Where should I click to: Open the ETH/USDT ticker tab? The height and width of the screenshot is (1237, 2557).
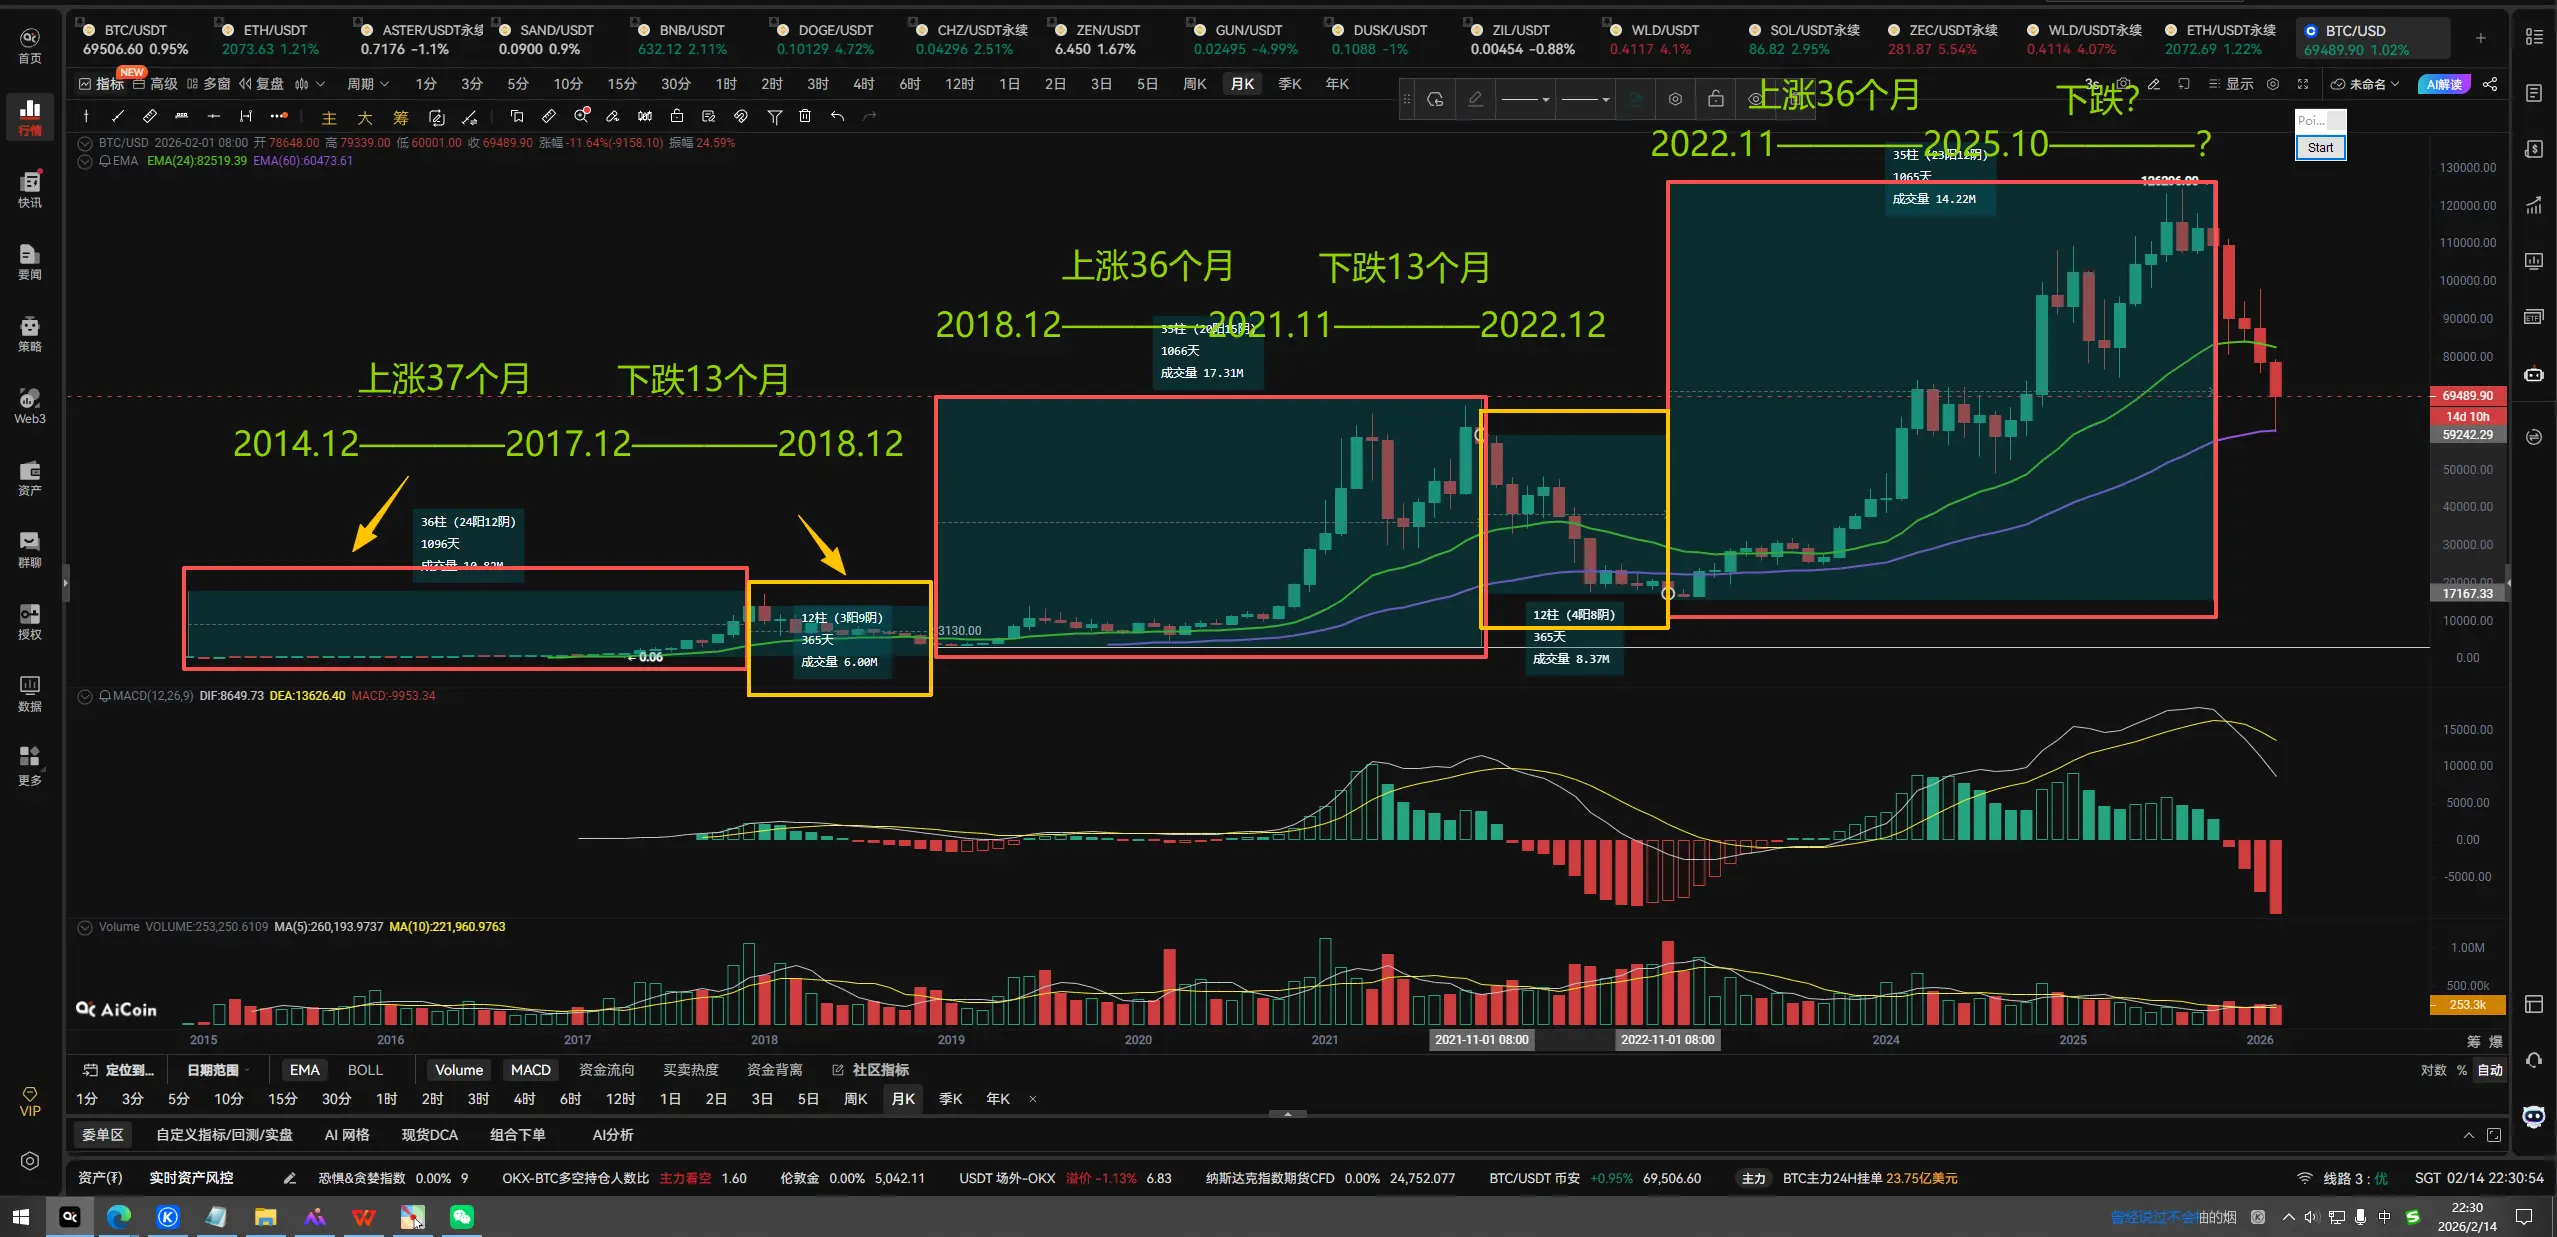click(x=270, y=39)
